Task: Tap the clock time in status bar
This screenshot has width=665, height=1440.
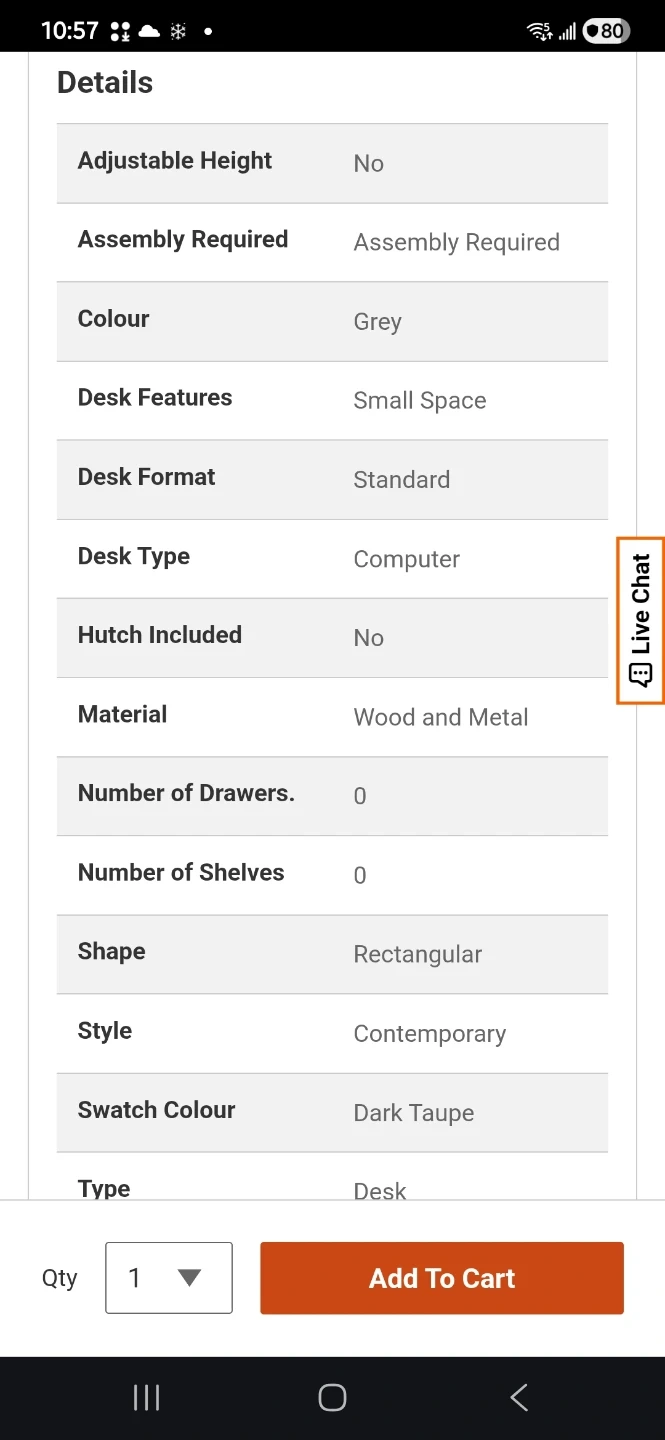Action: click(70, 31)
